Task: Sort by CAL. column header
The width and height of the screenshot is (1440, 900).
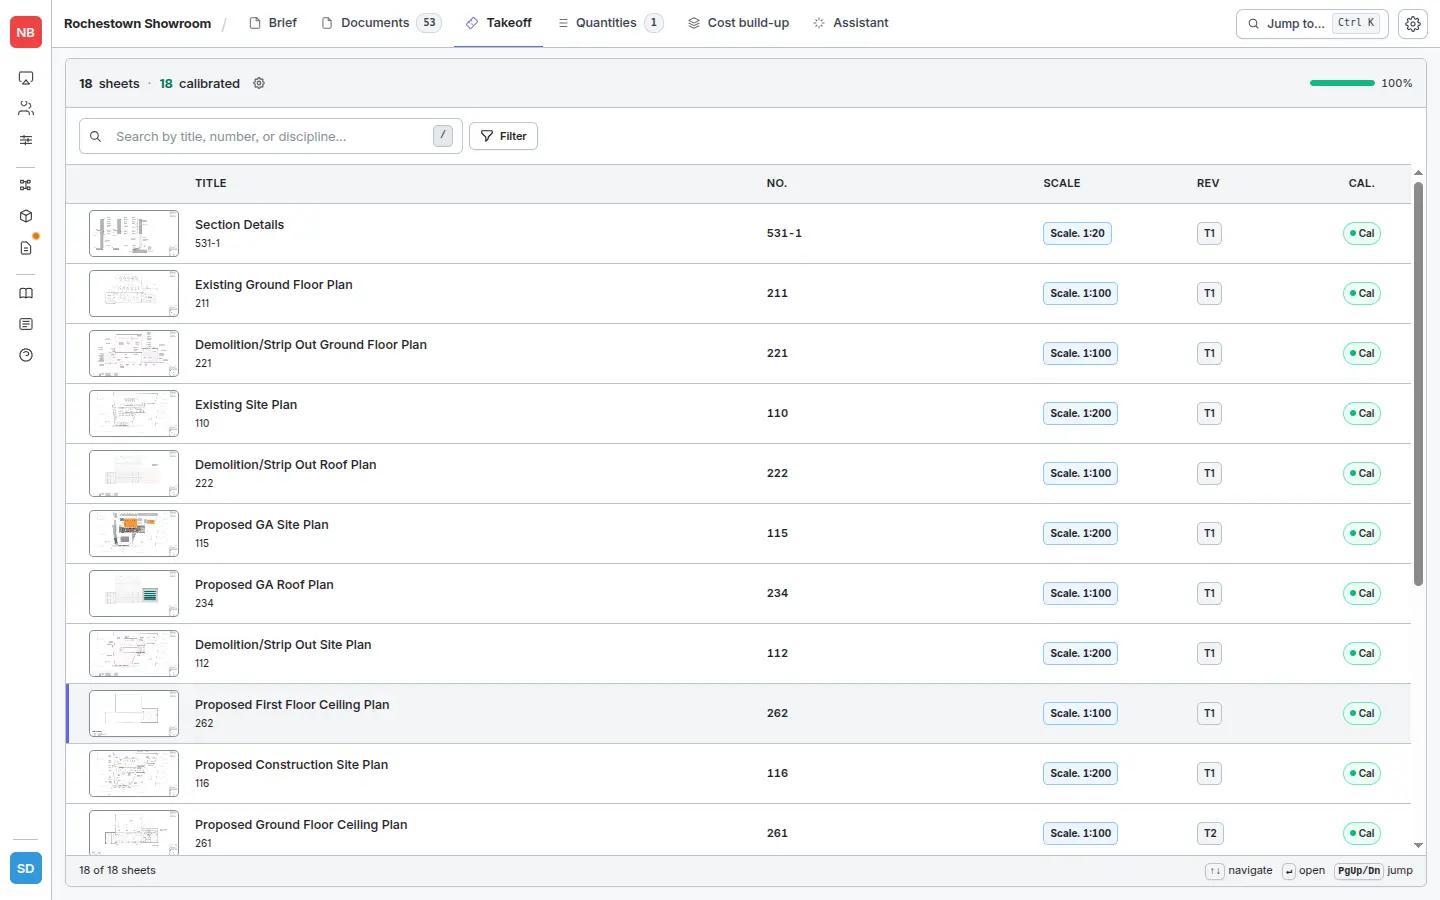Action: 1361,183
